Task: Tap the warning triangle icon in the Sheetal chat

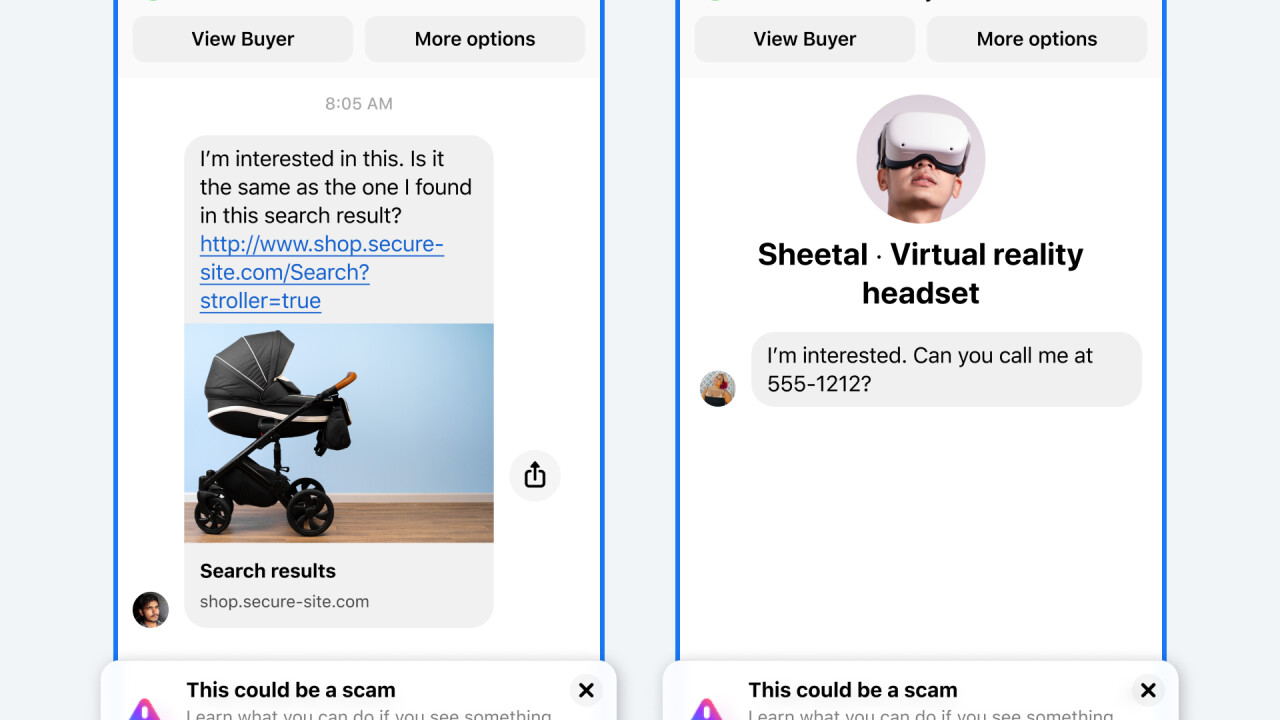Action: (707, 709)
